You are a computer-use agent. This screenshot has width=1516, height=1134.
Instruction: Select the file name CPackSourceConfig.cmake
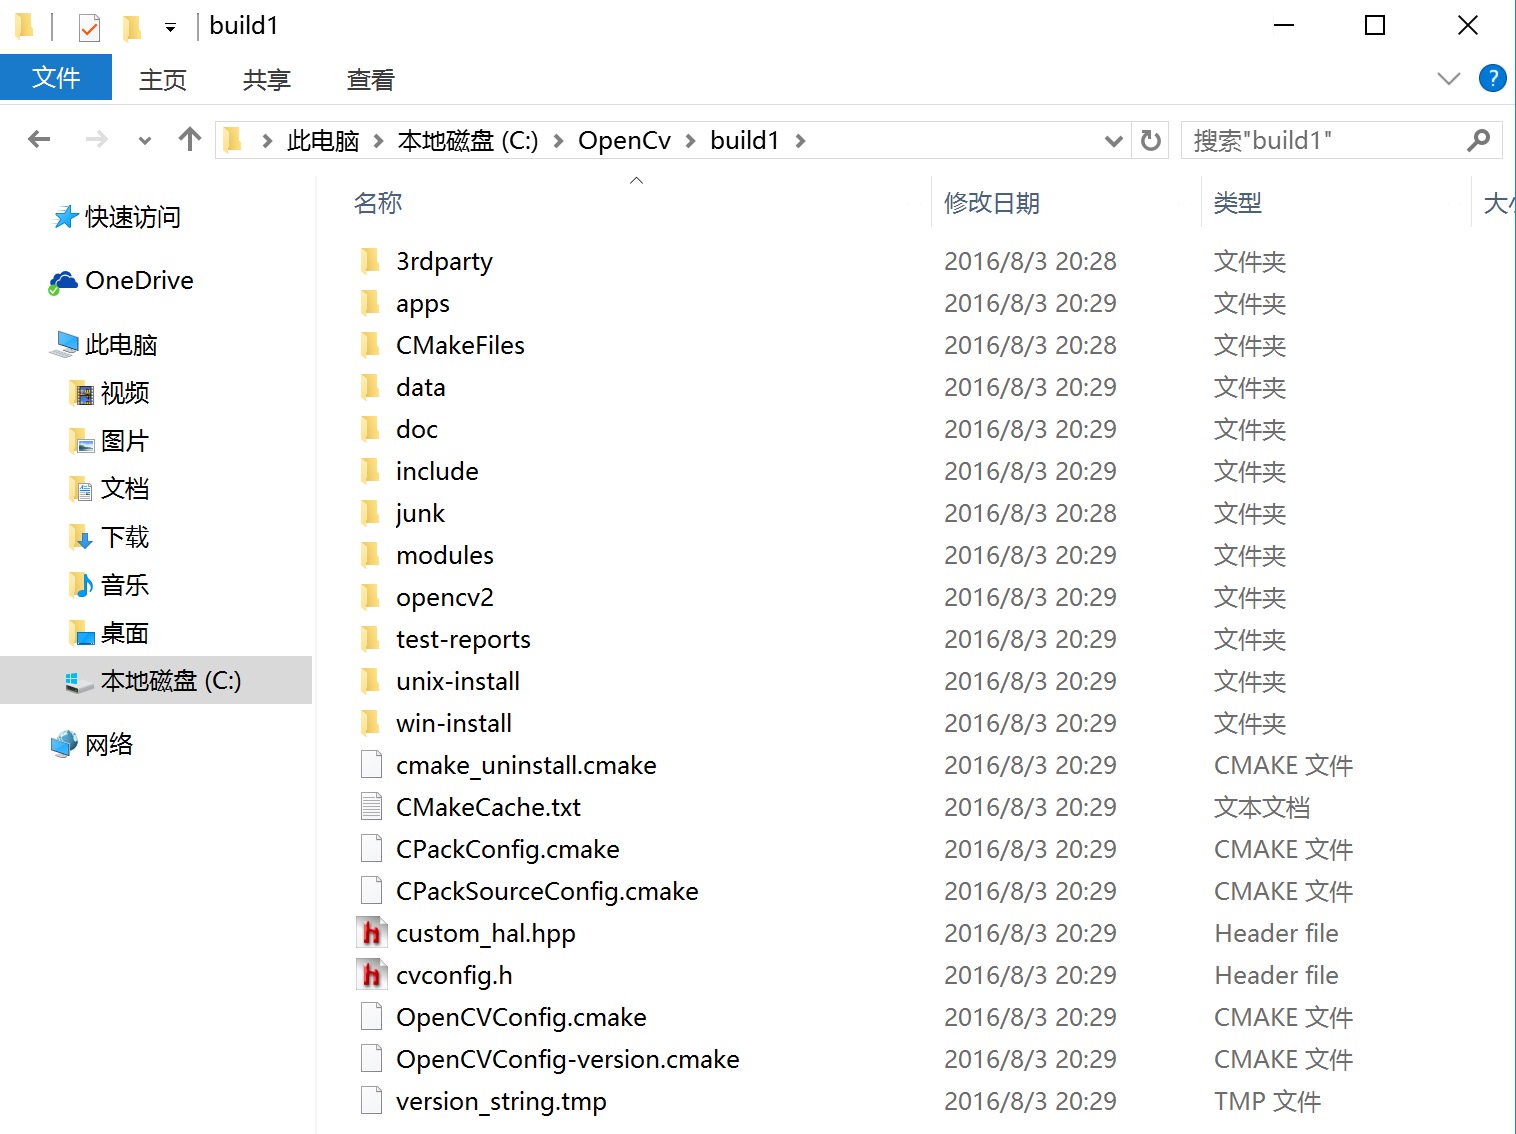tap(547, 892)
